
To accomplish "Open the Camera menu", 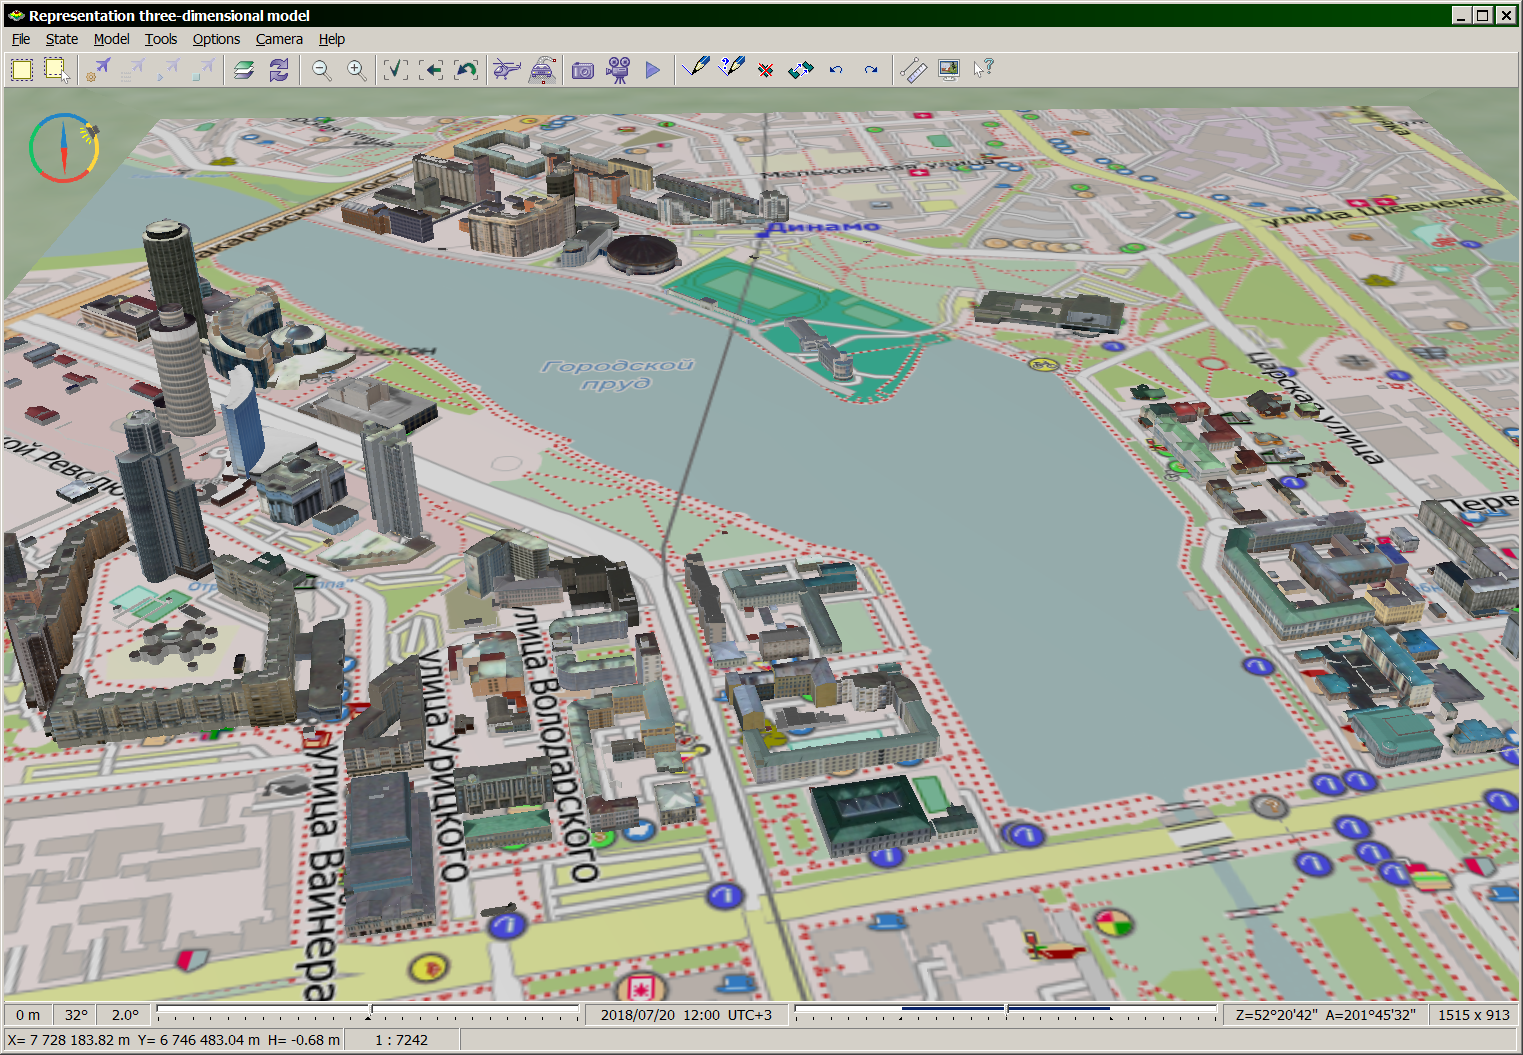I will click(x=278, y=39).
